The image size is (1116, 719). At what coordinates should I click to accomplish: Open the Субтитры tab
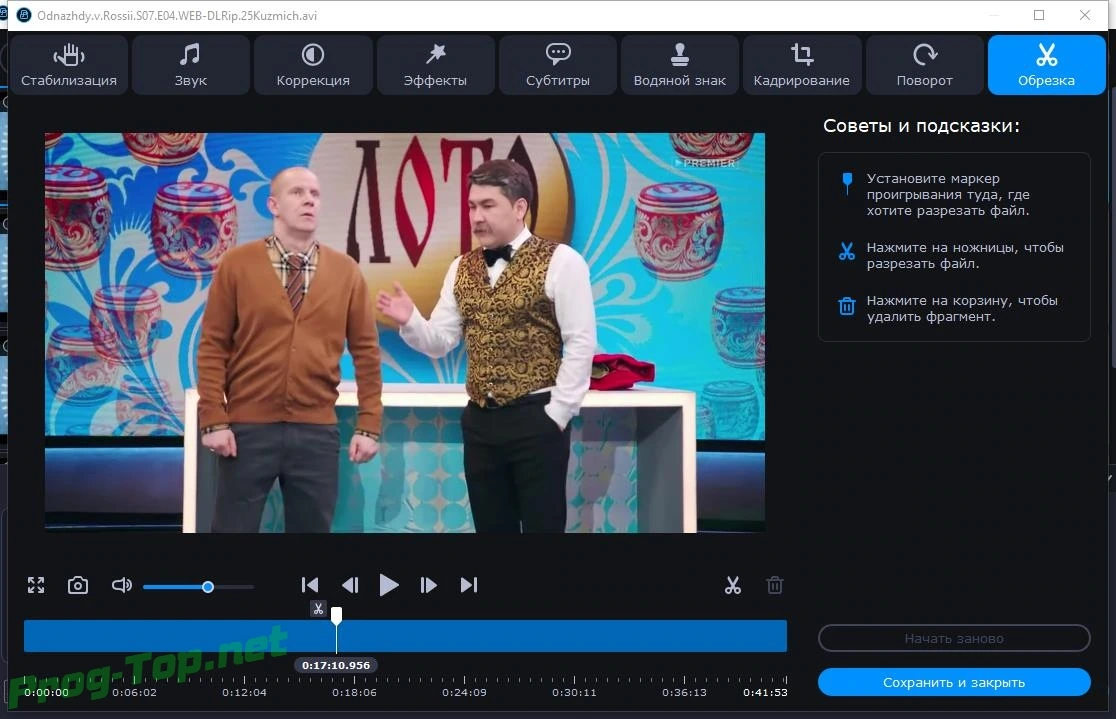[x=558, y=65]
